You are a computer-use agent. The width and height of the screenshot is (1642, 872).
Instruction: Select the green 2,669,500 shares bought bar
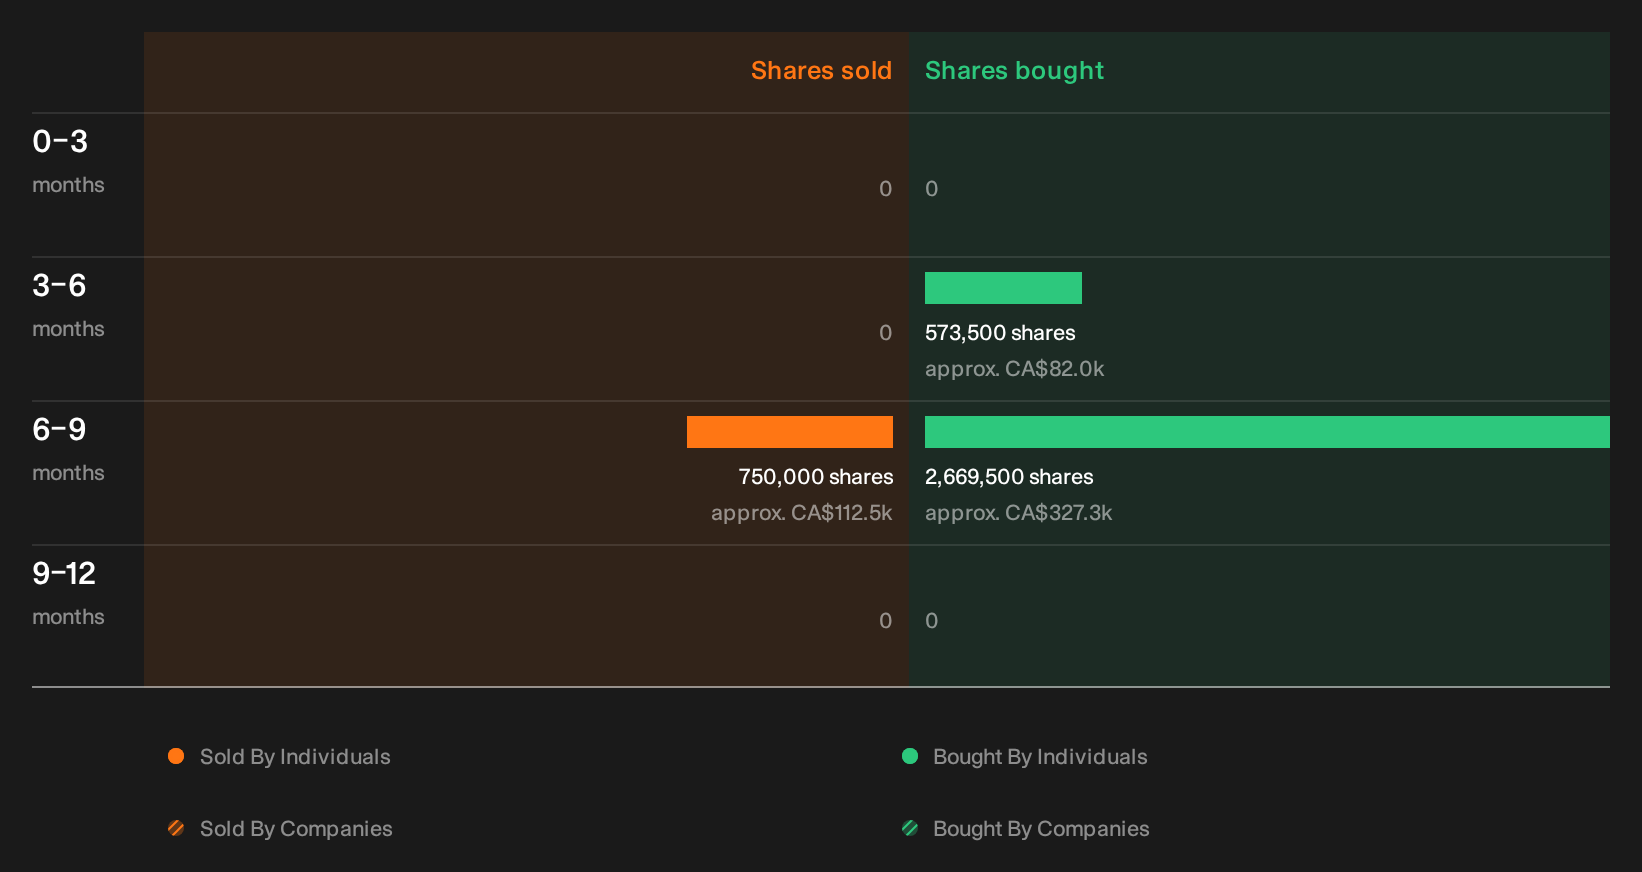(x=1267, y=432)
